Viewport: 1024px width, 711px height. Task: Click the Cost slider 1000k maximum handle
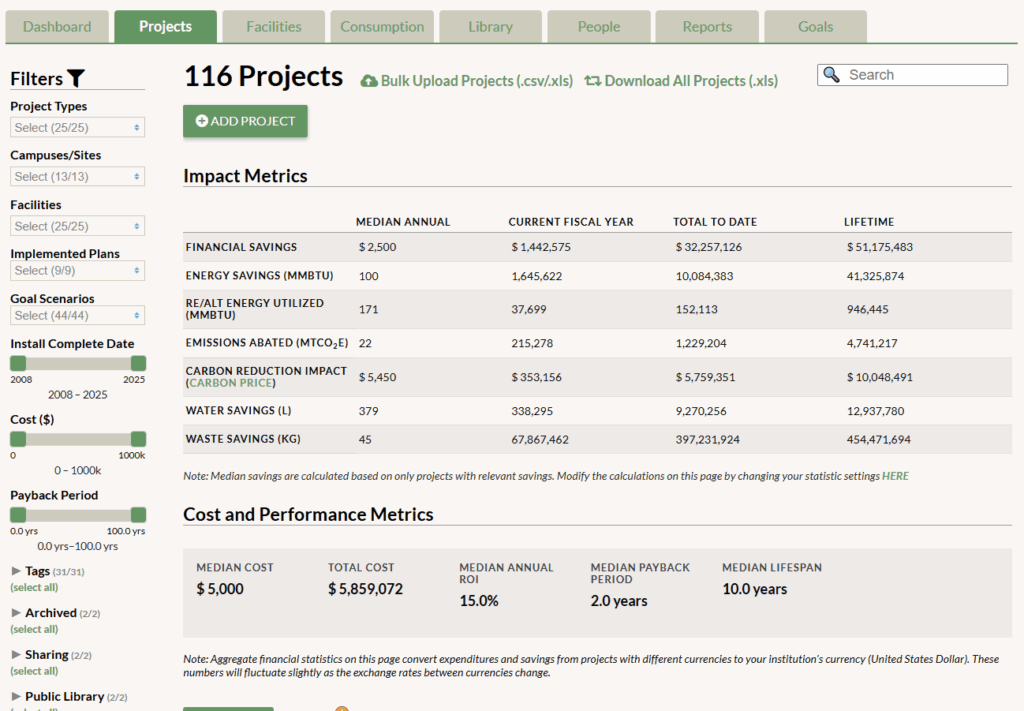138,439
